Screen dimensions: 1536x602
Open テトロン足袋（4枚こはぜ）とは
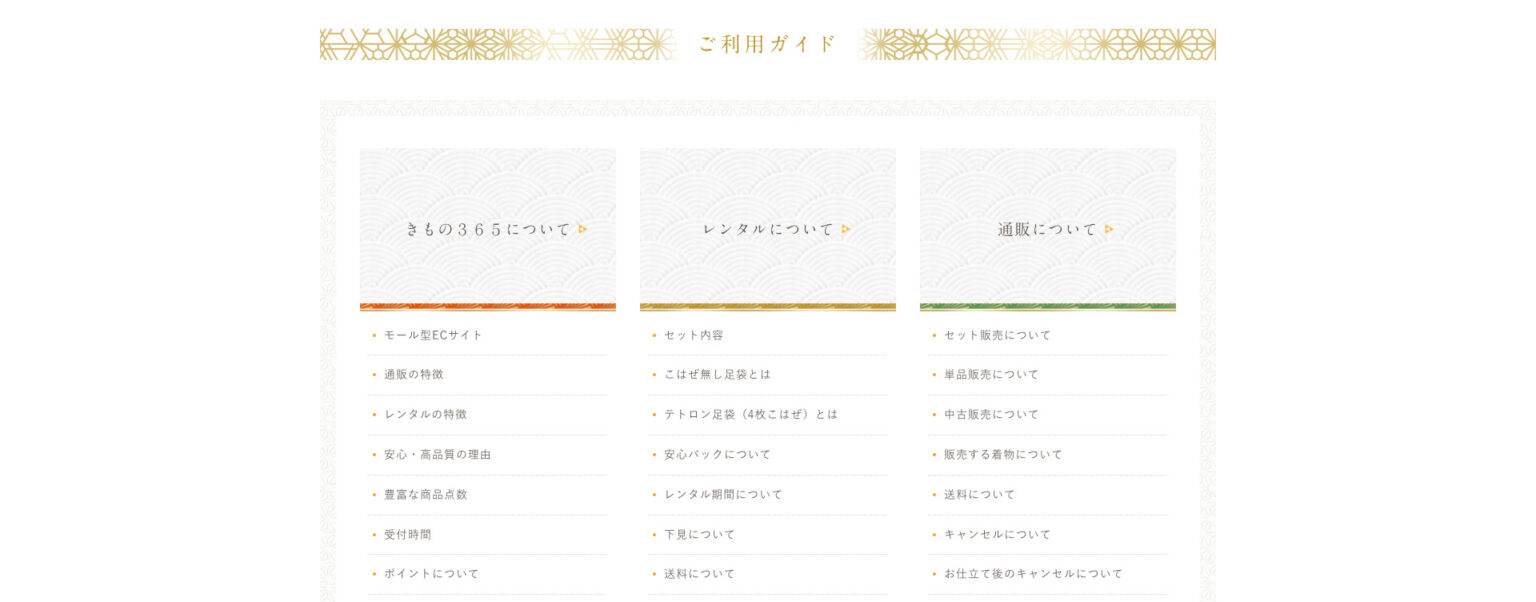(x=752, y=414)
